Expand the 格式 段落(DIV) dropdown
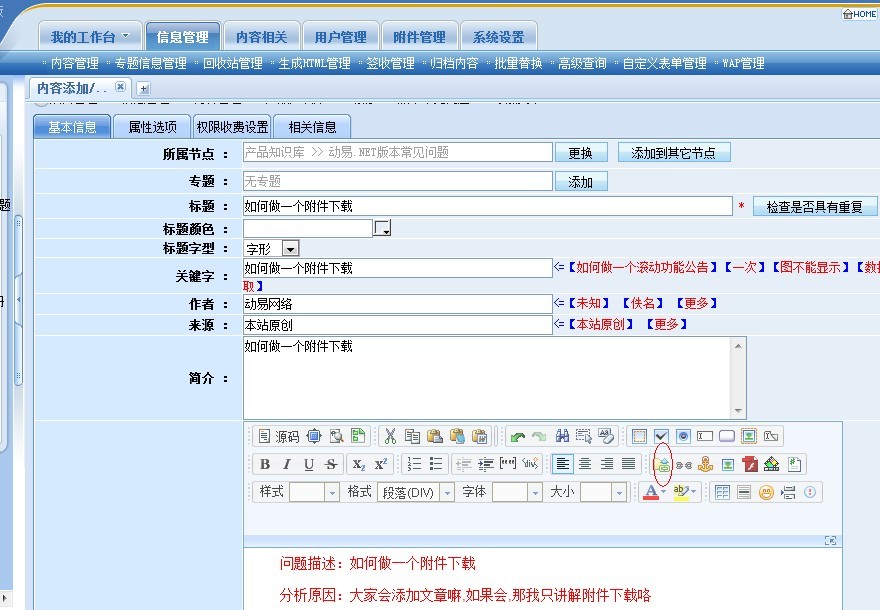880x610 pixels. (446, 492)
